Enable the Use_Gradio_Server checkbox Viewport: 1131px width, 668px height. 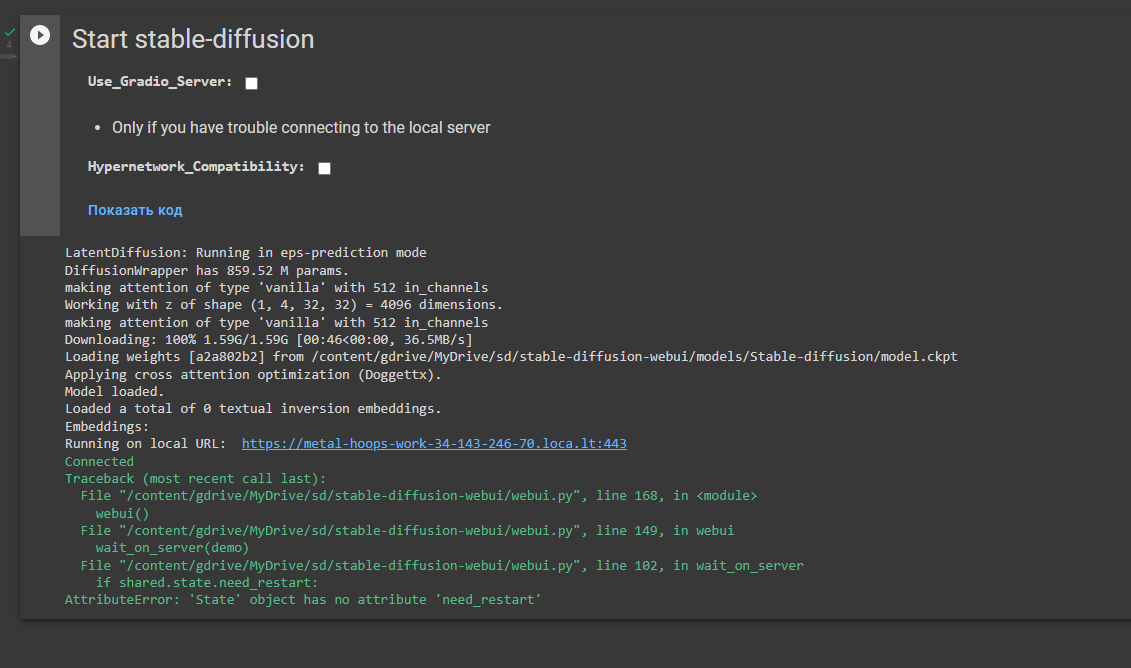tap(250, 83)
